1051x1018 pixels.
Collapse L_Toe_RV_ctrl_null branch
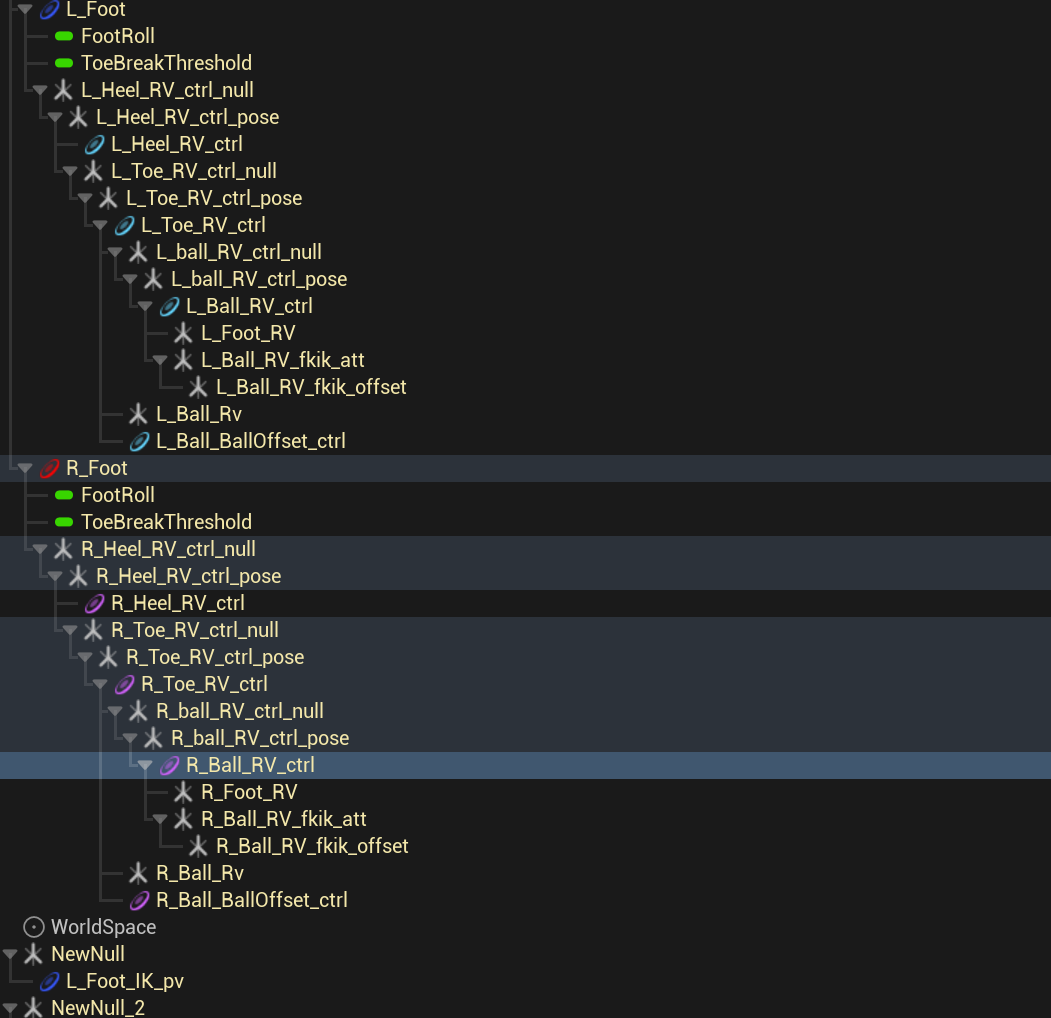click(x=70, y=171)
